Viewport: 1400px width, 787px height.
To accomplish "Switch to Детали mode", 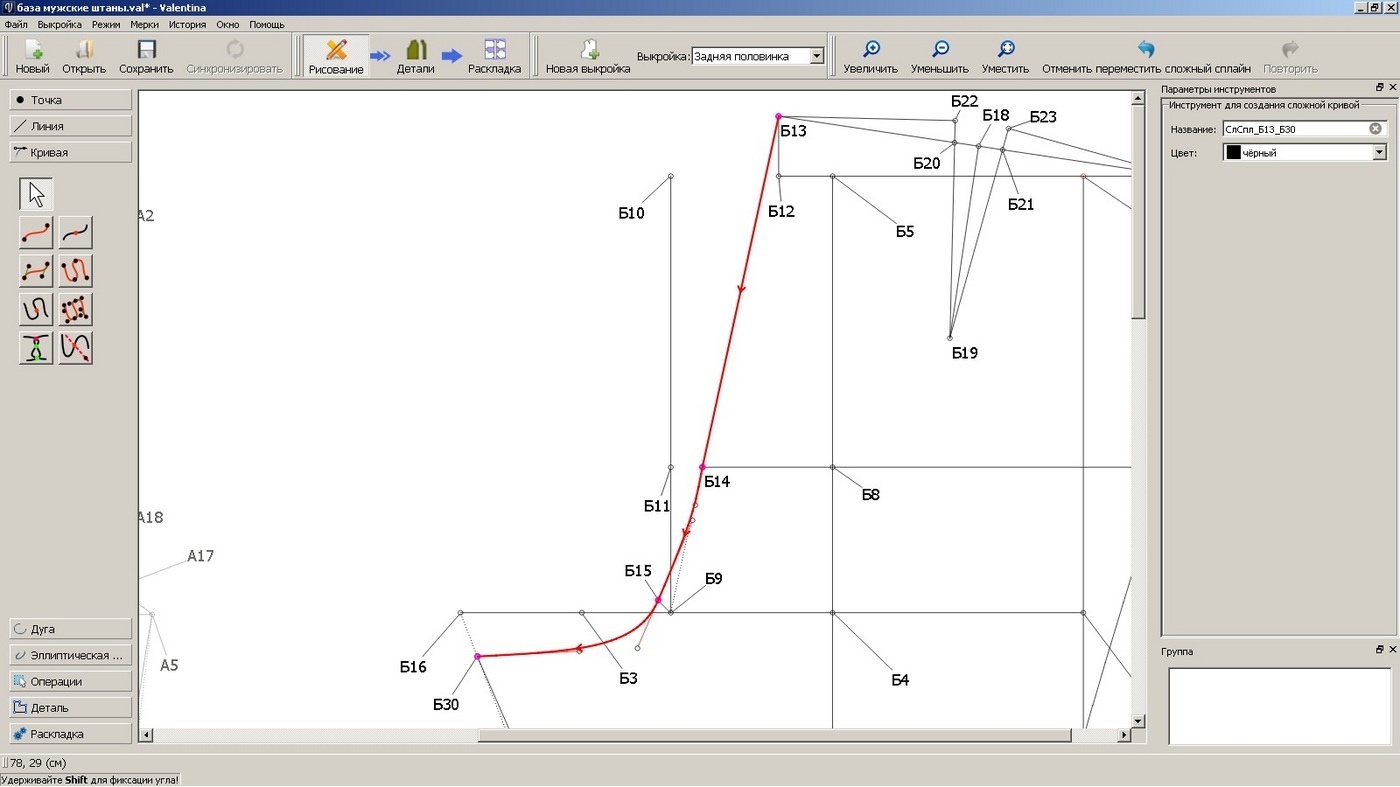I will pos(415,56).
